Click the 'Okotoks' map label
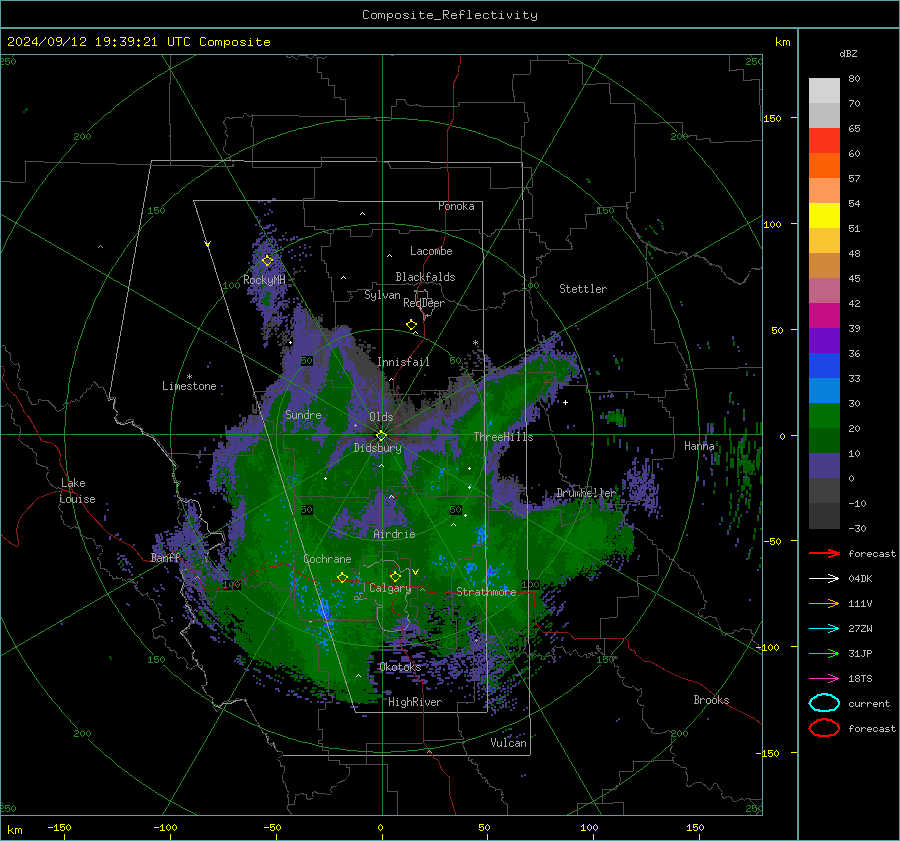900x841 pixels. click(x=400, y=667)
